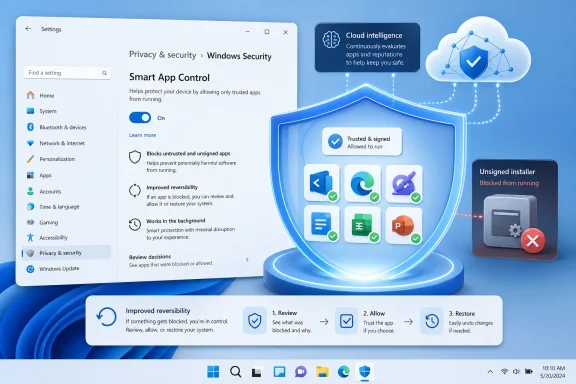Click the 'Blocks untrusted and unsigned apps' heading
Image resolution: width=576 pixels, height=384 pixels.
pos(188,153)
